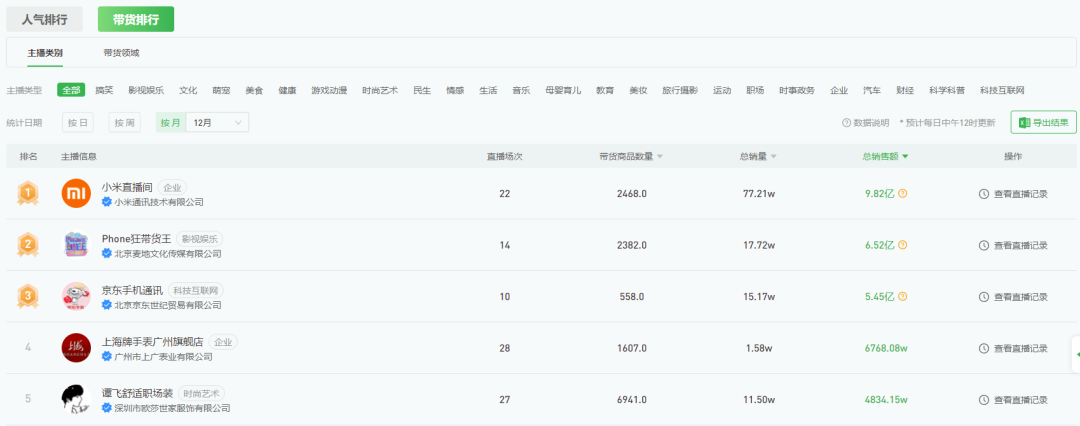
Task: Select the 全部 category filter
Action: pyautogui.click(x=71, y=90)
